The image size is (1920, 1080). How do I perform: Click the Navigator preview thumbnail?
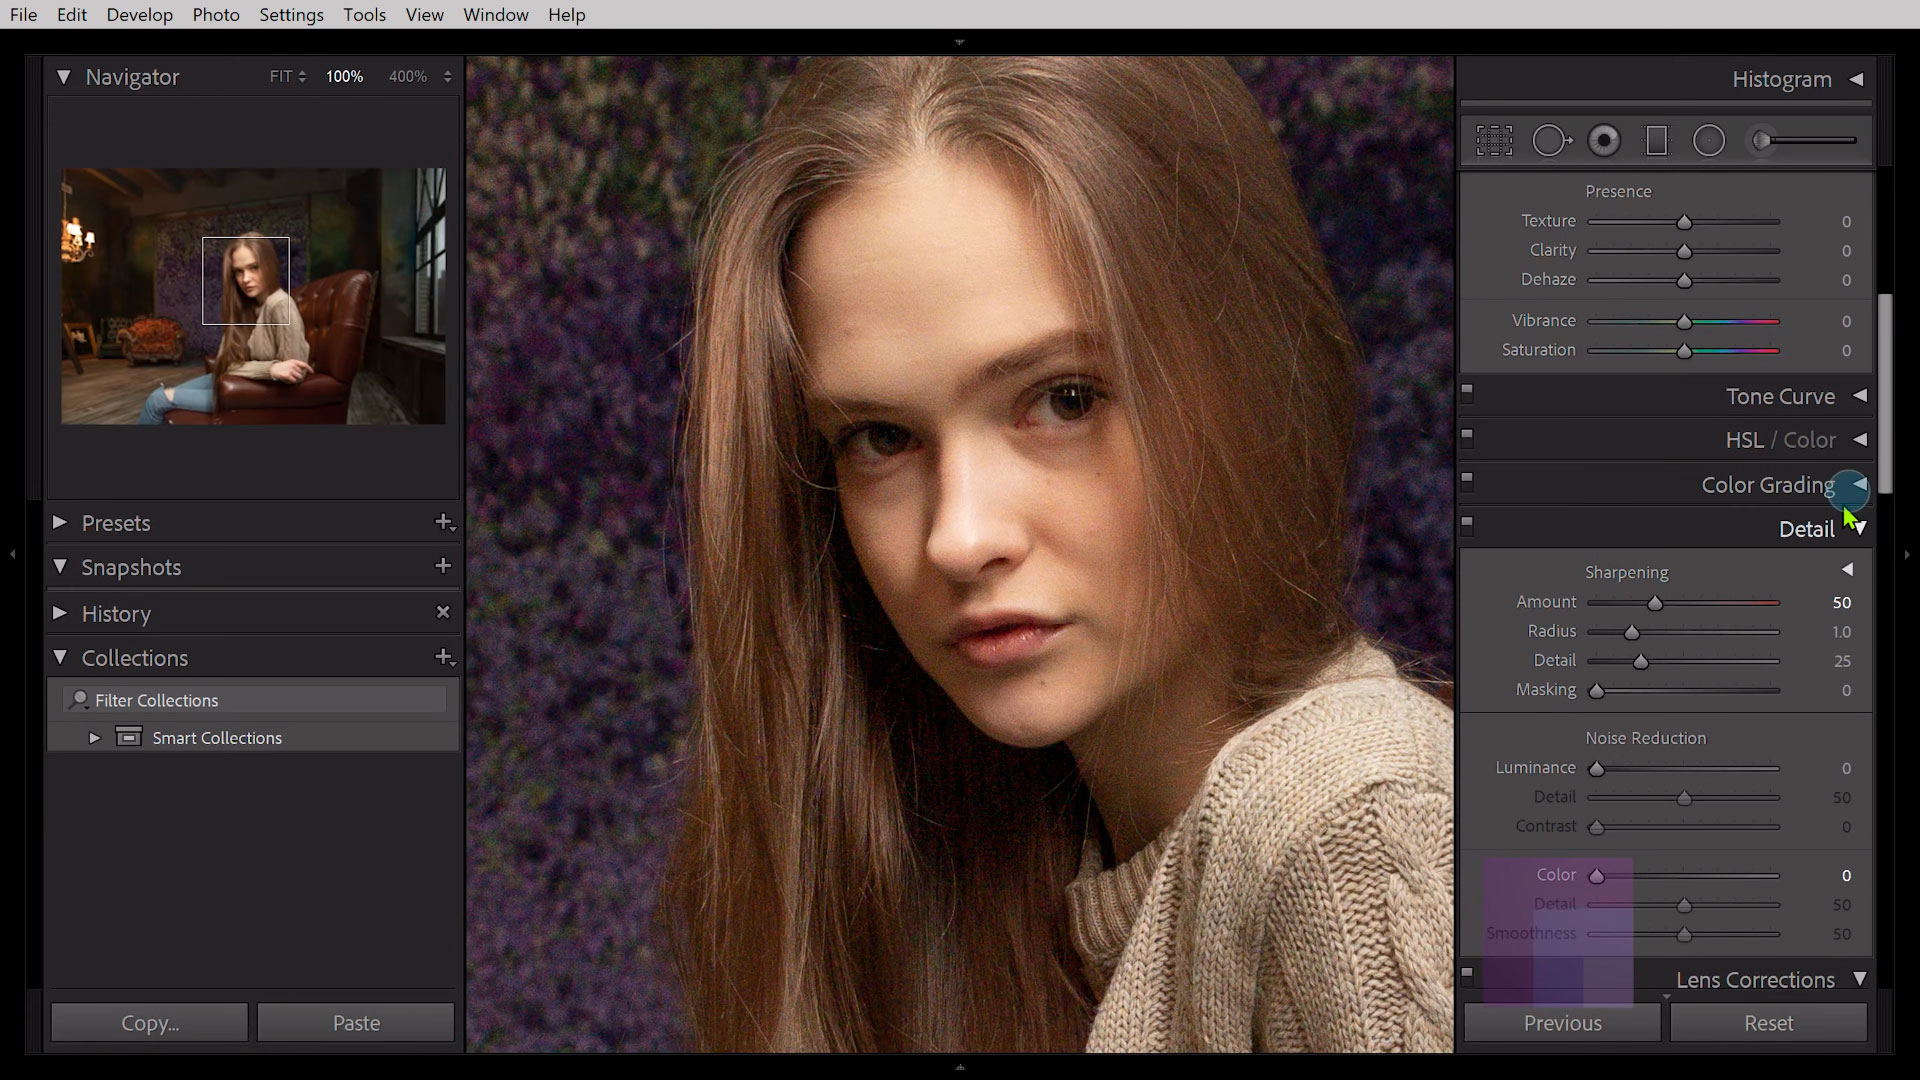click(x=253, y=296)
